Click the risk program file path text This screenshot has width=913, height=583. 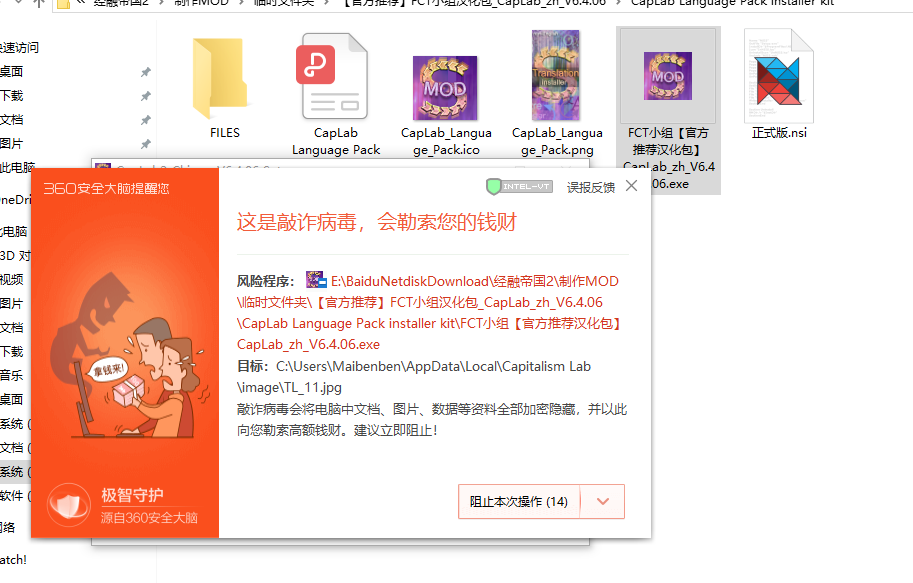pyautogui.click(x=429, y=313)
